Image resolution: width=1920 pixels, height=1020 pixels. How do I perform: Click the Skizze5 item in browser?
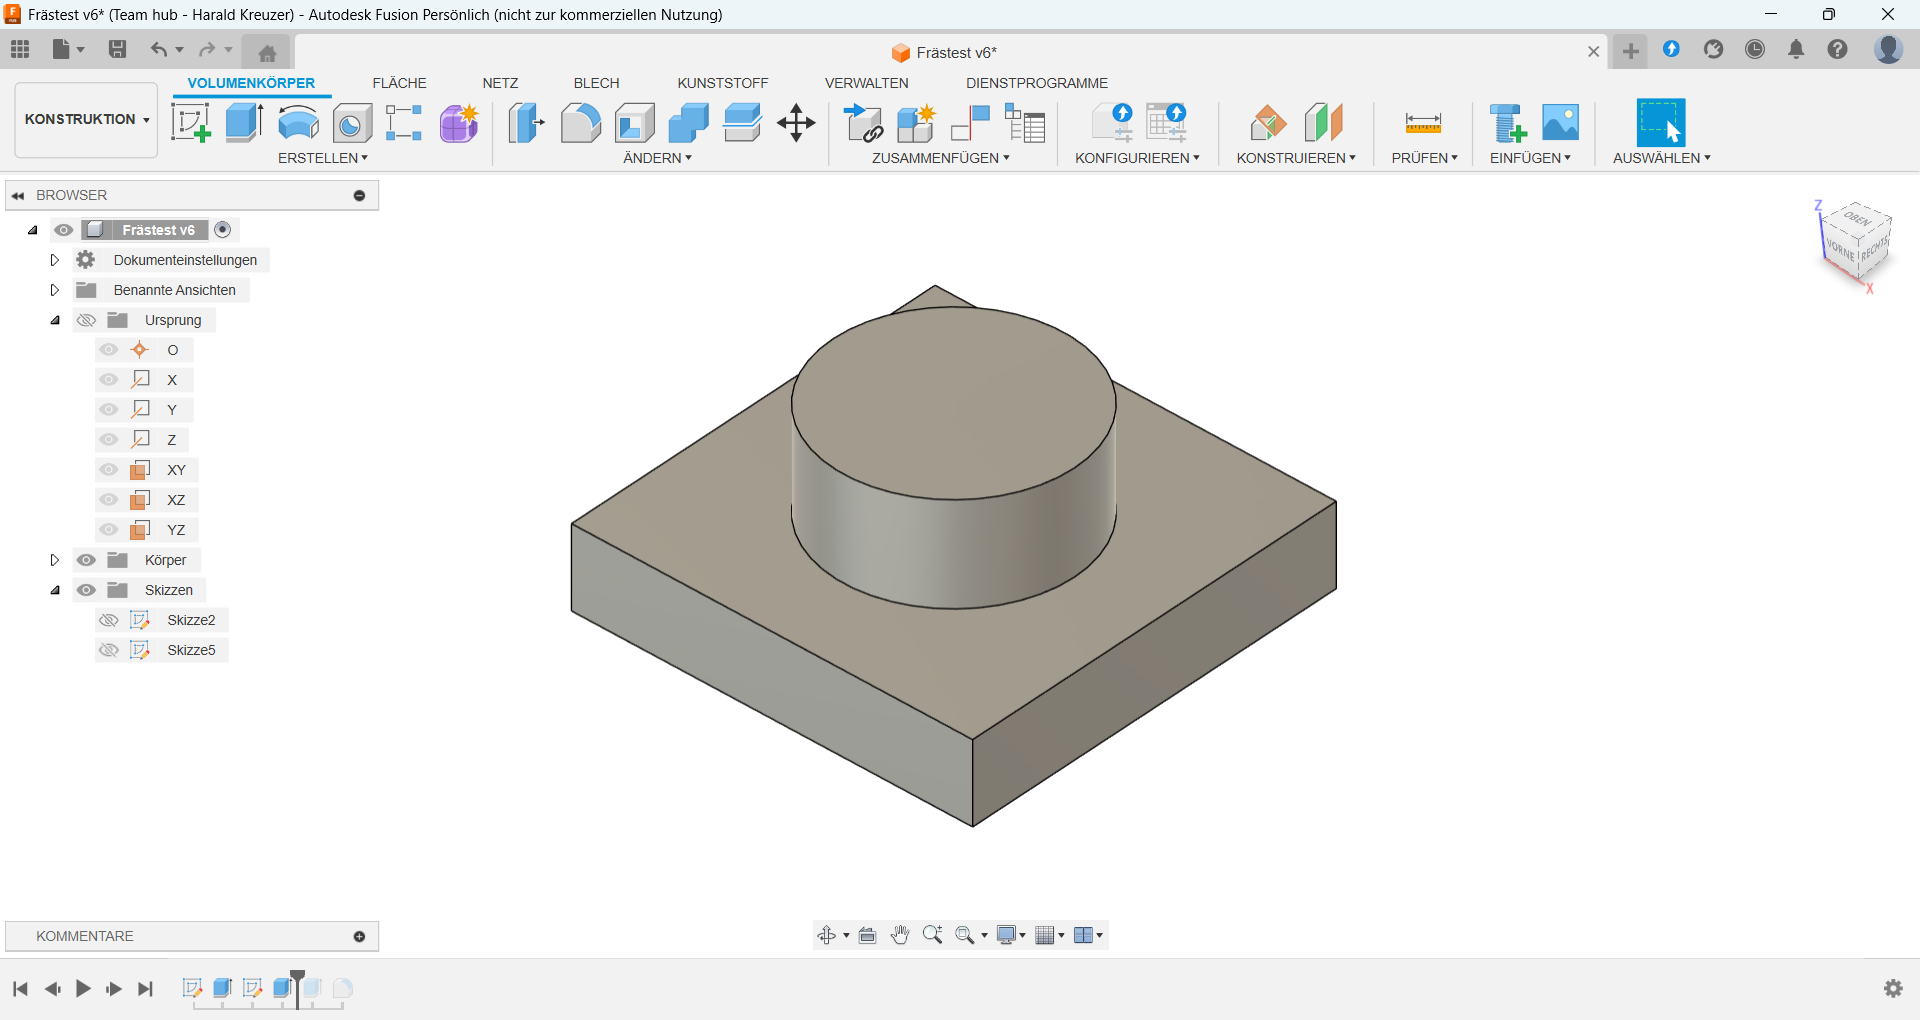click(191, 650)
